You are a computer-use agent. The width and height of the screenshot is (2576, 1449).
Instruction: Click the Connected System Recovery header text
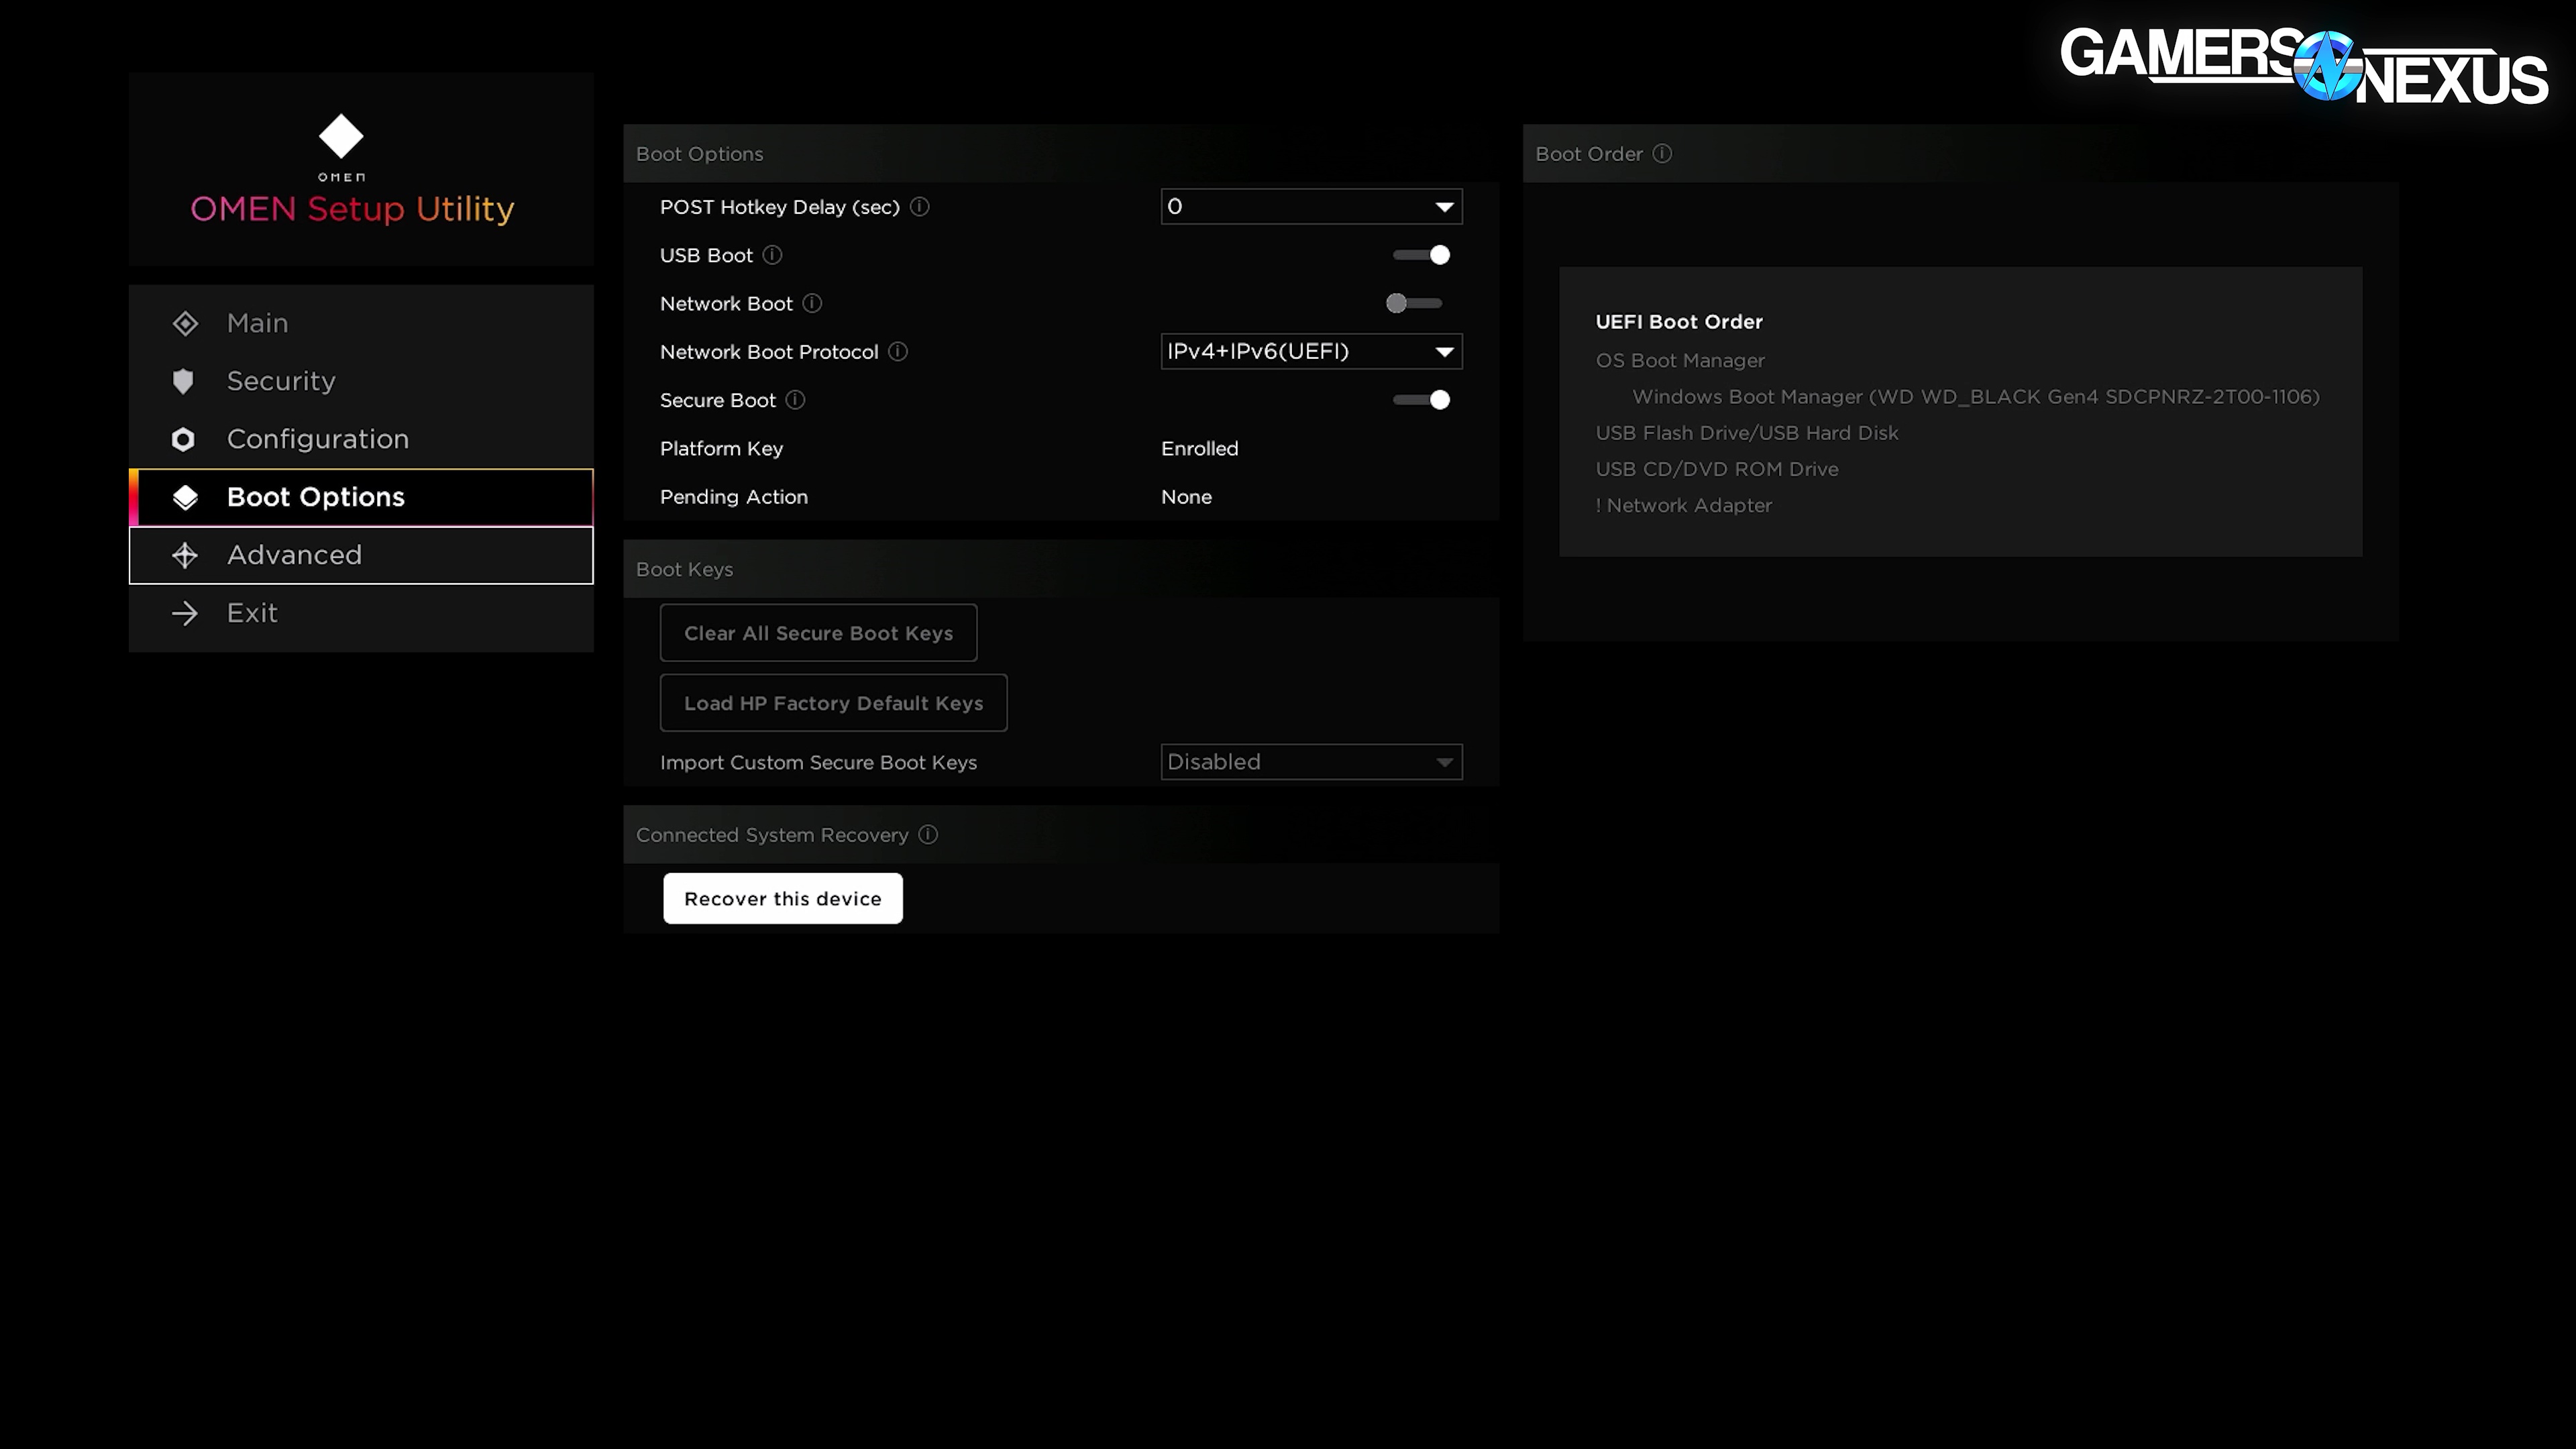point(772,835)
